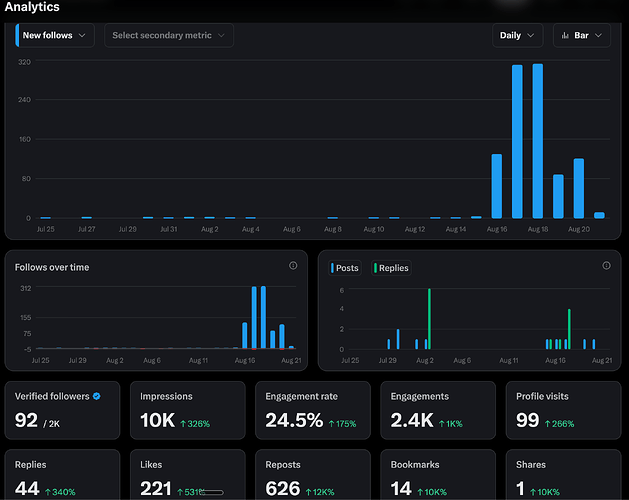629x500 pixels.
Task: Open the New follows primary metric dropdown
Action: (55, 35)
